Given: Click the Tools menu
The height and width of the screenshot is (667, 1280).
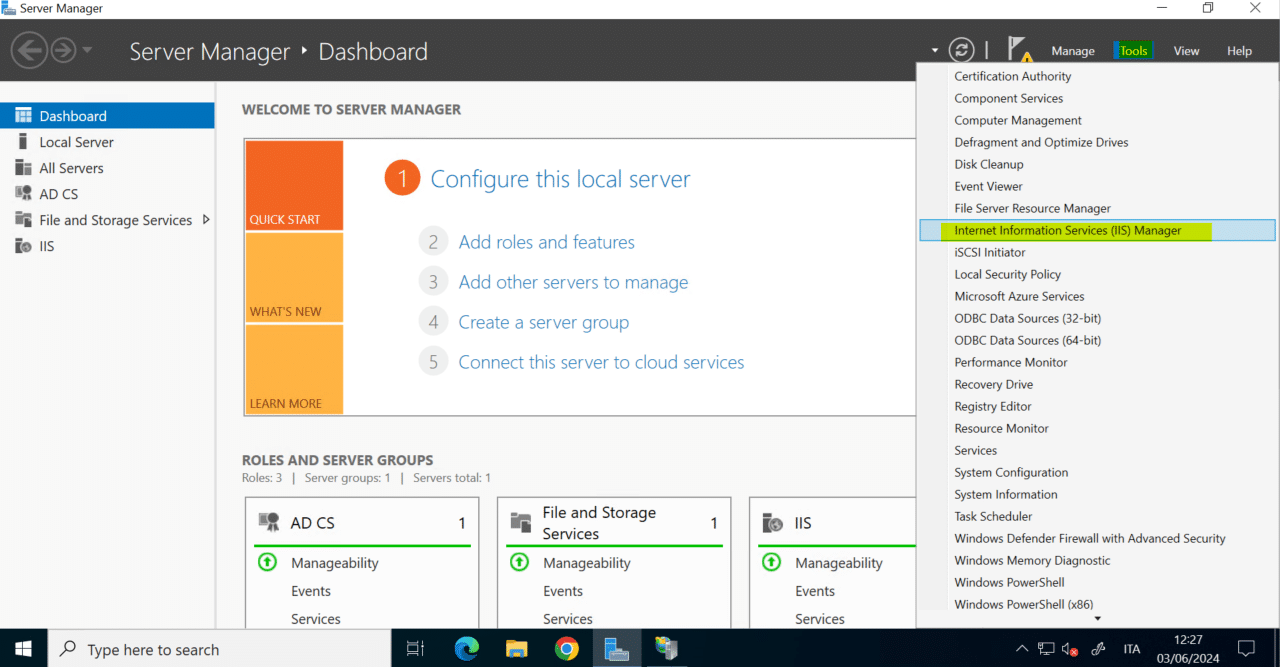Looking at the screenshot, I should tap(1134, 51).
